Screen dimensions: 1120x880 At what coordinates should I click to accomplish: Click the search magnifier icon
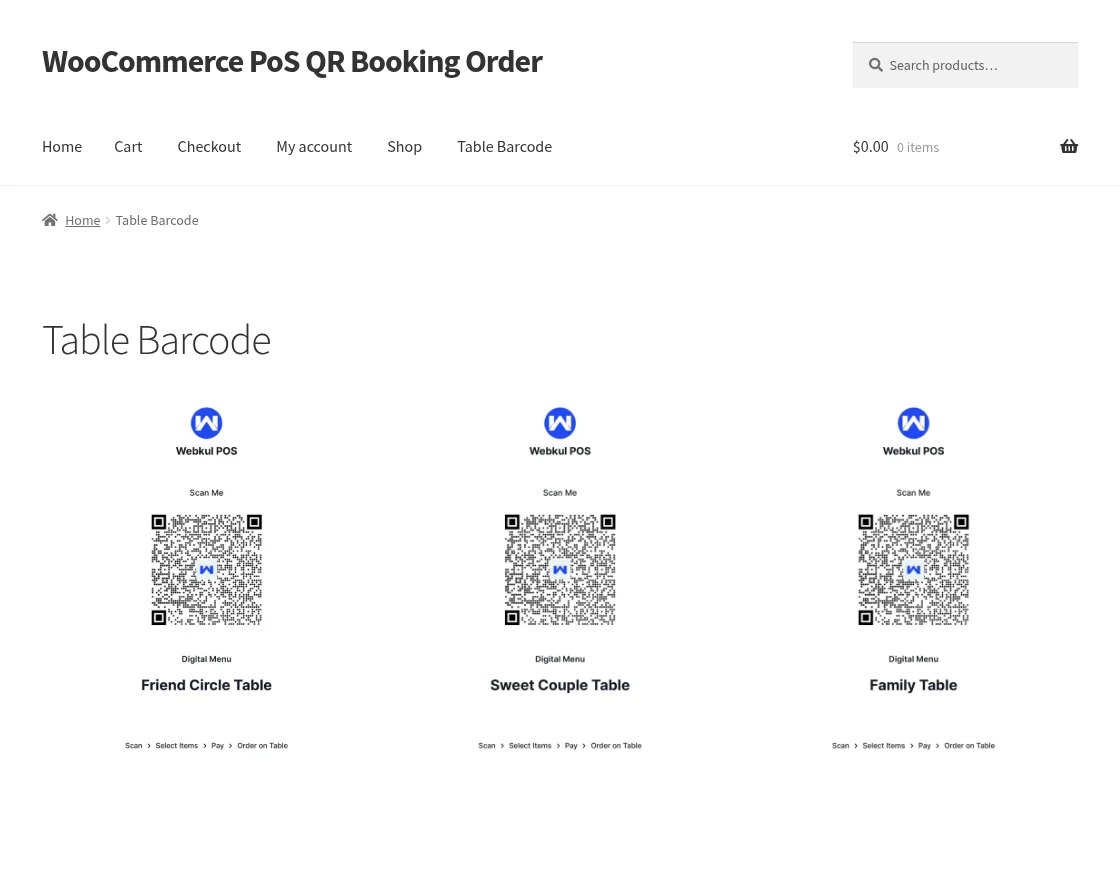tap(876, 65)
